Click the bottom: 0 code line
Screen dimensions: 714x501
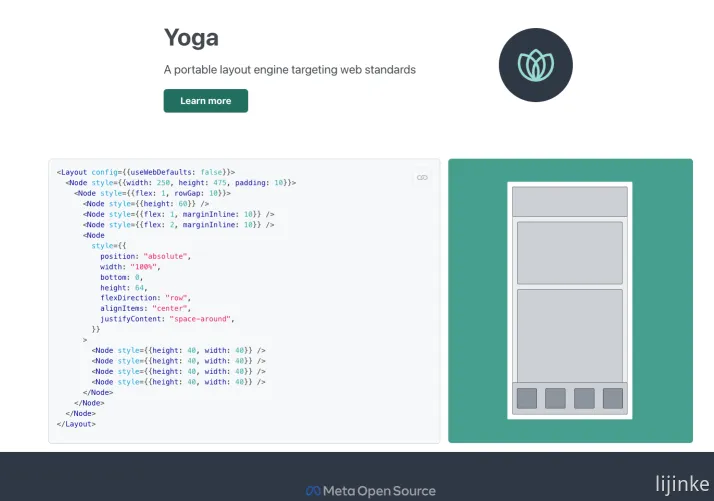coord(122,277)
